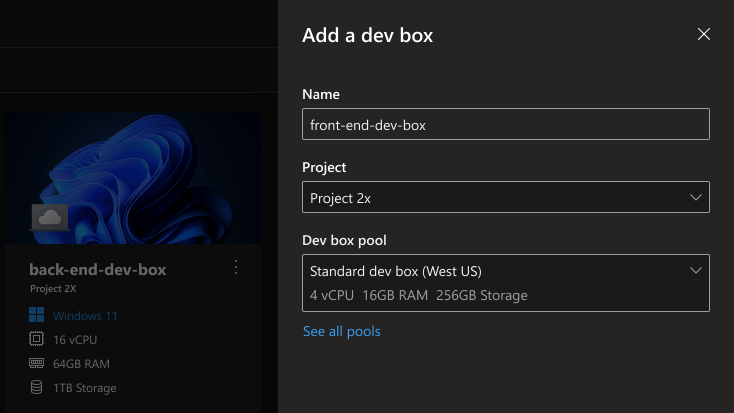Click the Project 2X subtitle on the card
Image resolution: width=734 pixels, height=413 pixels.
click(53, 289)
